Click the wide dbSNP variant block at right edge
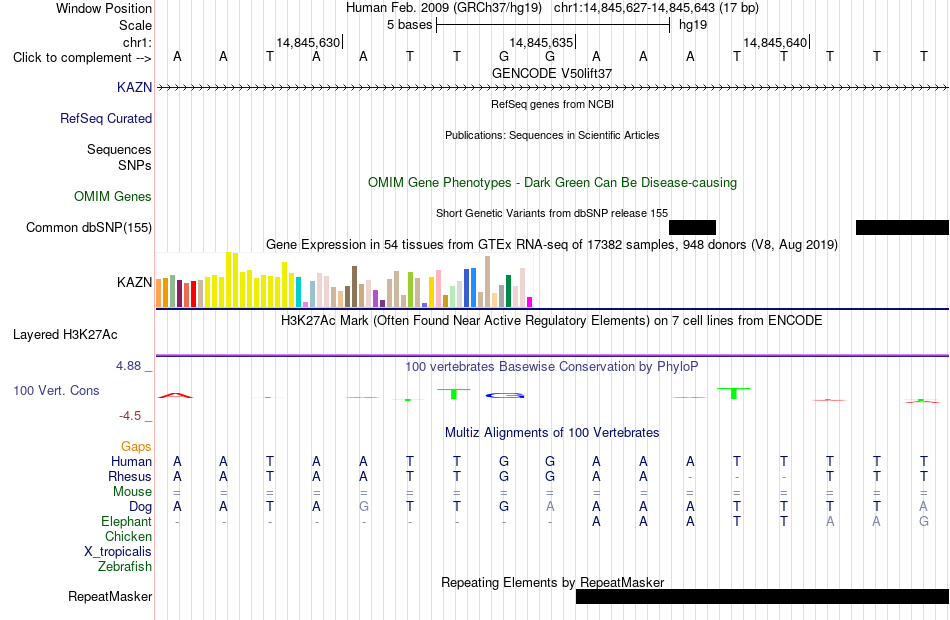 point(902,227)
